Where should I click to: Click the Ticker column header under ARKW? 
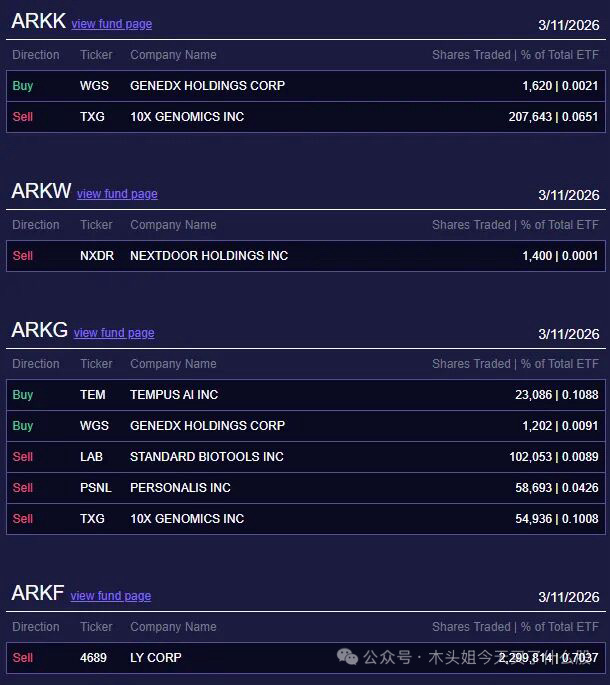[96, 225]
